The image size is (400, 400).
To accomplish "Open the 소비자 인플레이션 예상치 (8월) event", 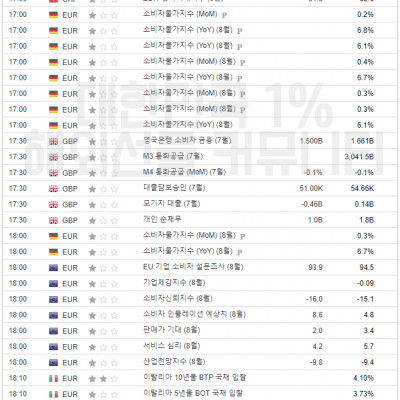I will click(x=194, y=314).
